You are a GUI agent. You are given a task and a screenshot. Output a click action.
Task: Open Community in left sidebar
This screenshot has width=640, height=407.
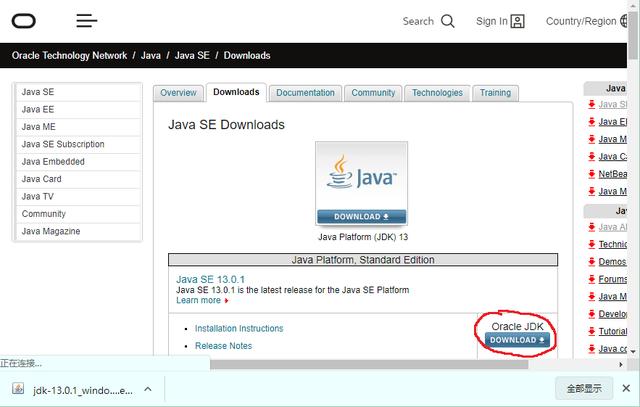point(79,214)
